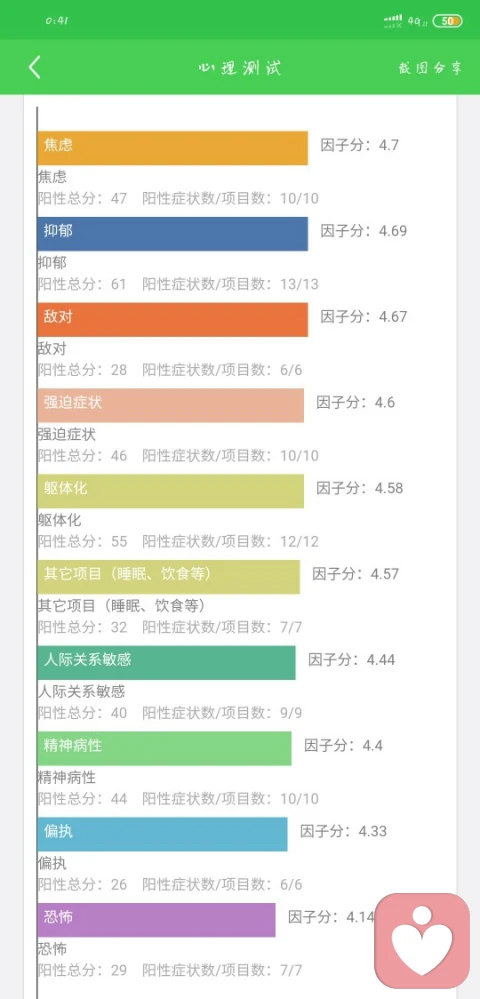Tap the 心理测试 page title
The width and height of the screenshot is (480, 999).
[240, 68]
